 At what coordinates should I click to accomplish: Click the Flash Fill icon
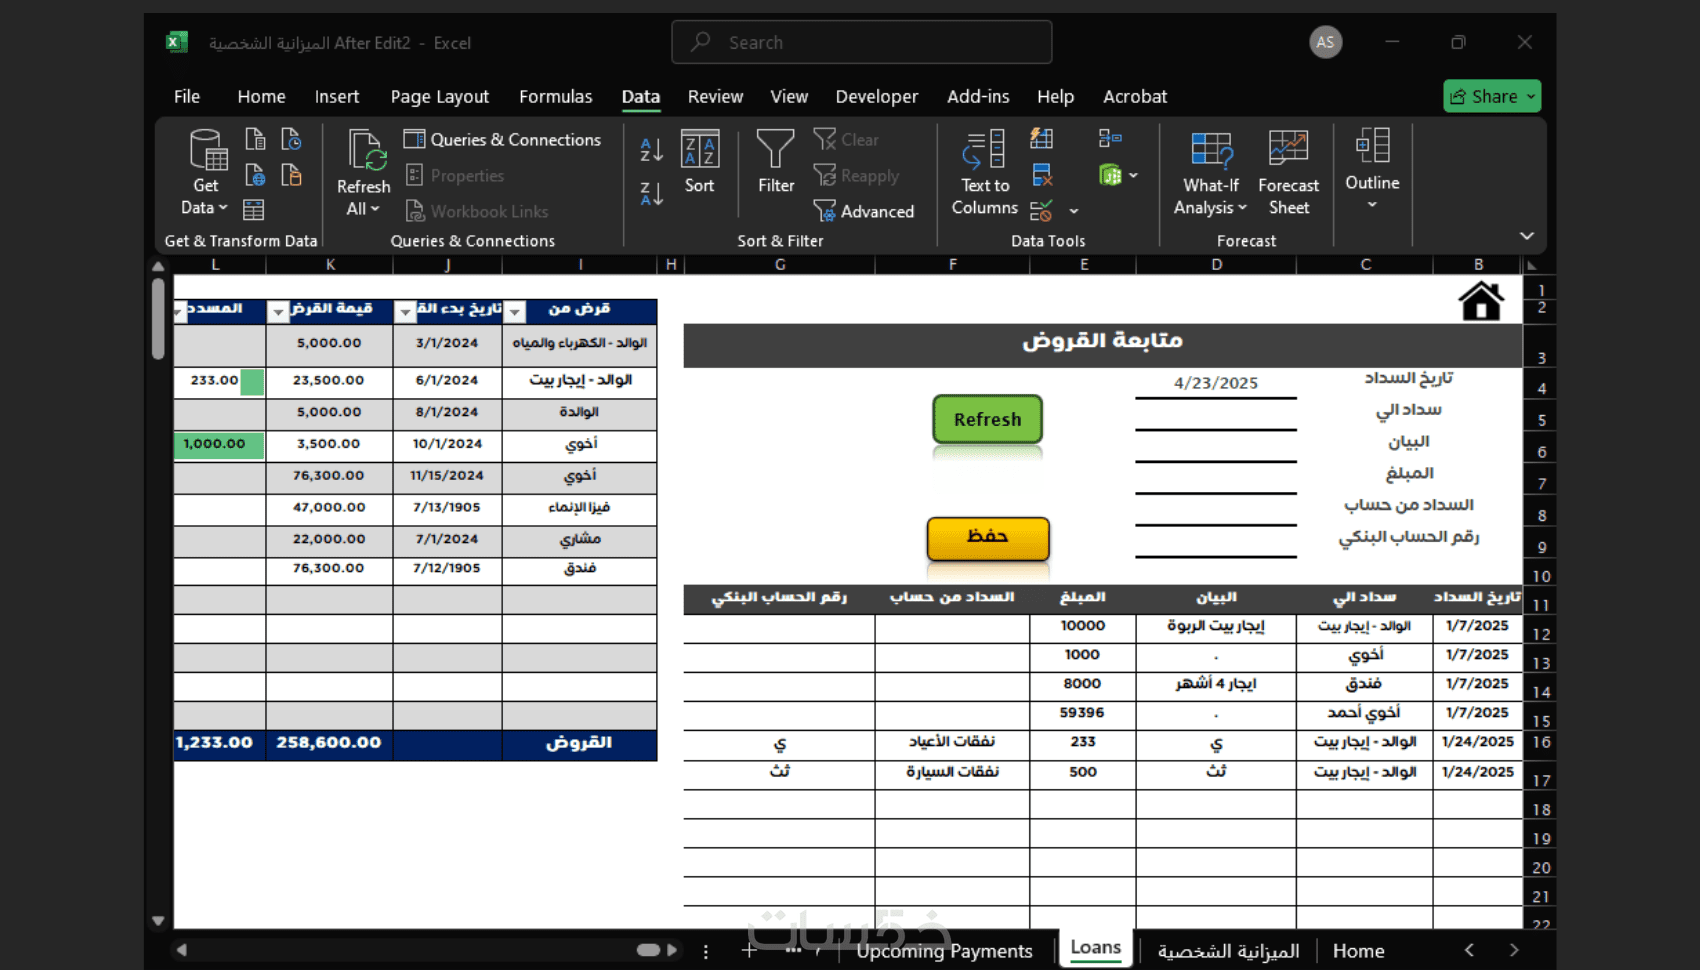click(1042, 139)
